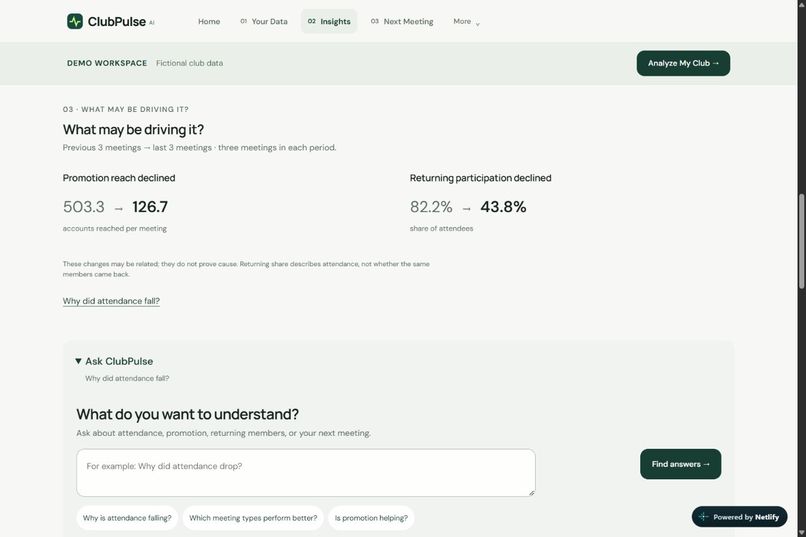The width and height of the screenshot is (806, 537).
Task: Select the Insights tab
Action: click(329, 22)
